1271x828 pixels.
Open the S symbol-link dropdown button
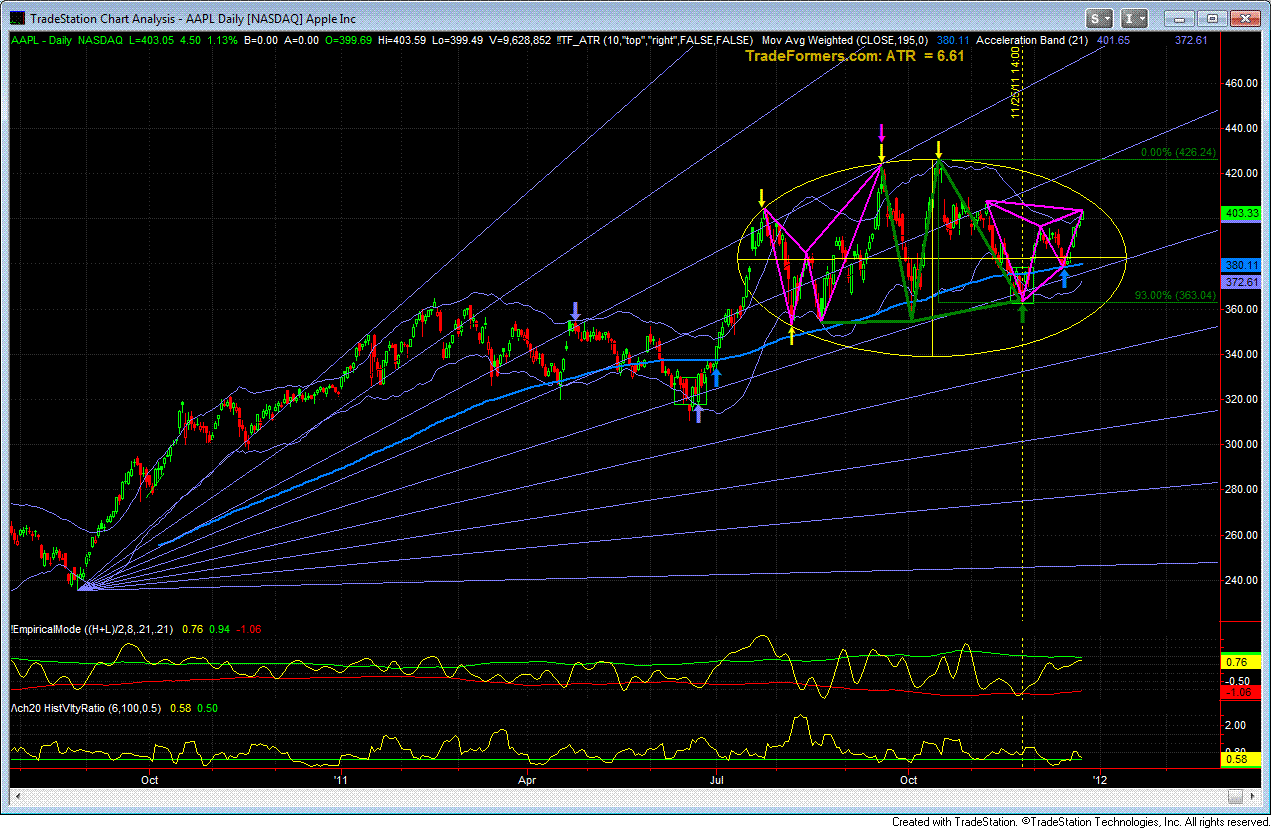pos(1100,18)
